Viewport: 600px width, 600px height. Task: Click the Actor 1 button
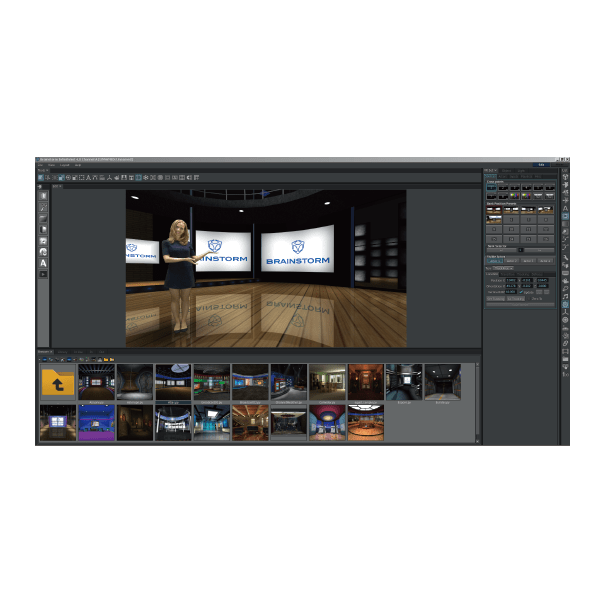[x=494, y=259]
